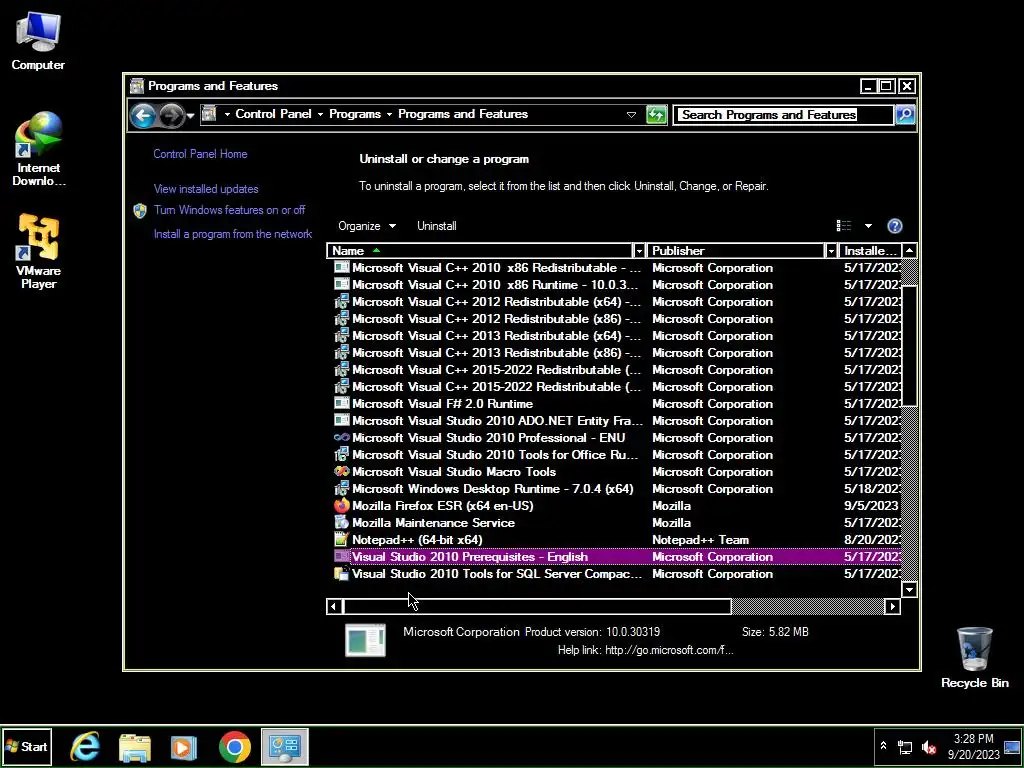Click the Uninstall toolbar button
The width and height of the screenshot is (1024, 768).
437,226
